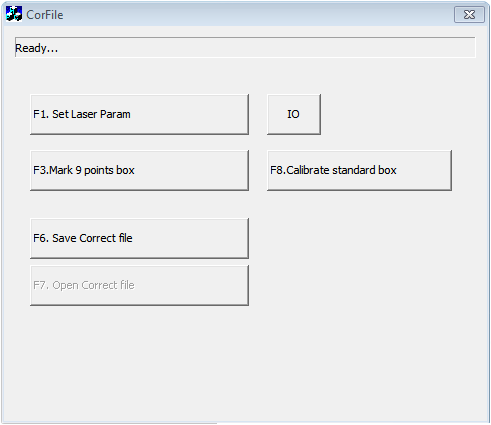Save the correction file with F6 button

coord(139,238)
